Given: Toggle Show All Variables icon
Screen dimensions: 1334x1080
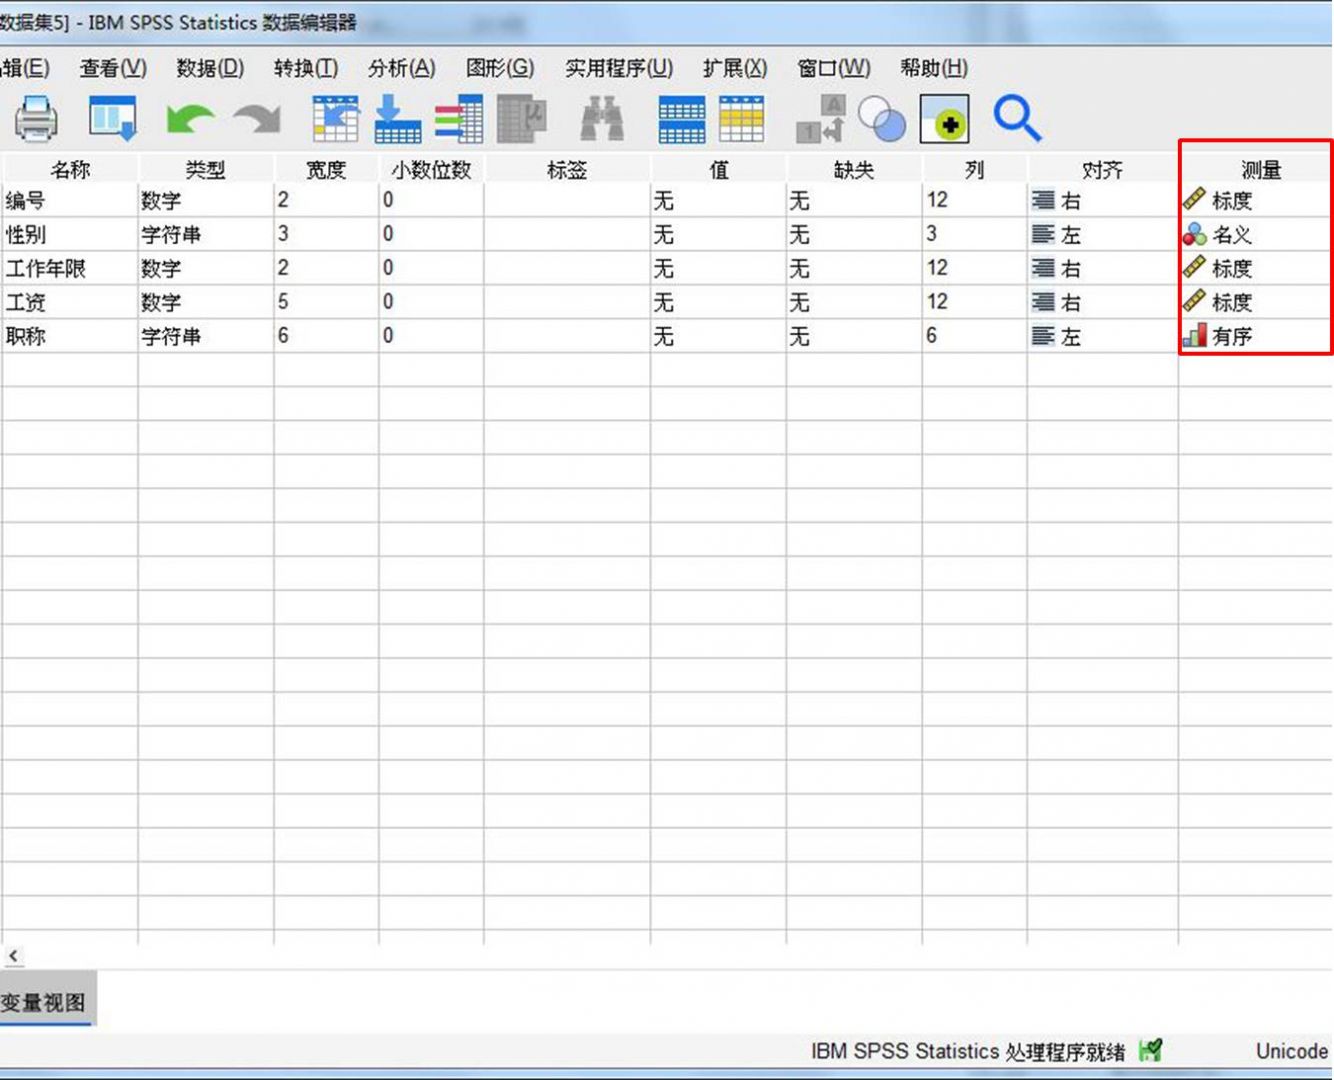Looking at the screenshot, I should [945, 118].
